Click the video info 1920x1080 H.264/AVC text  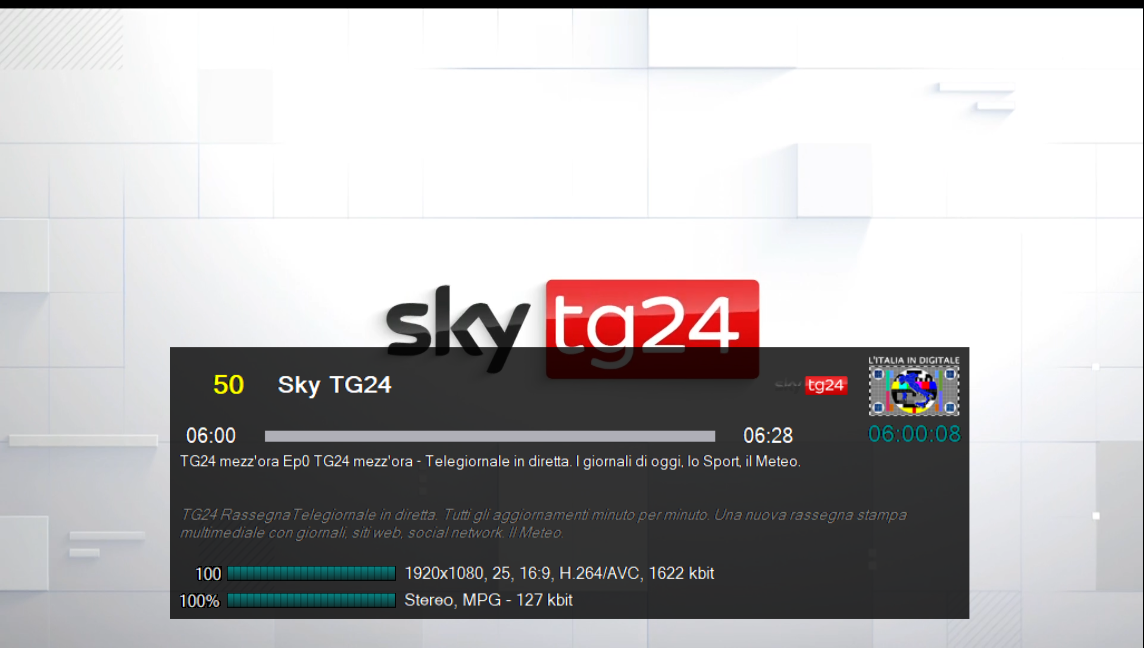(x=559, y=573)
